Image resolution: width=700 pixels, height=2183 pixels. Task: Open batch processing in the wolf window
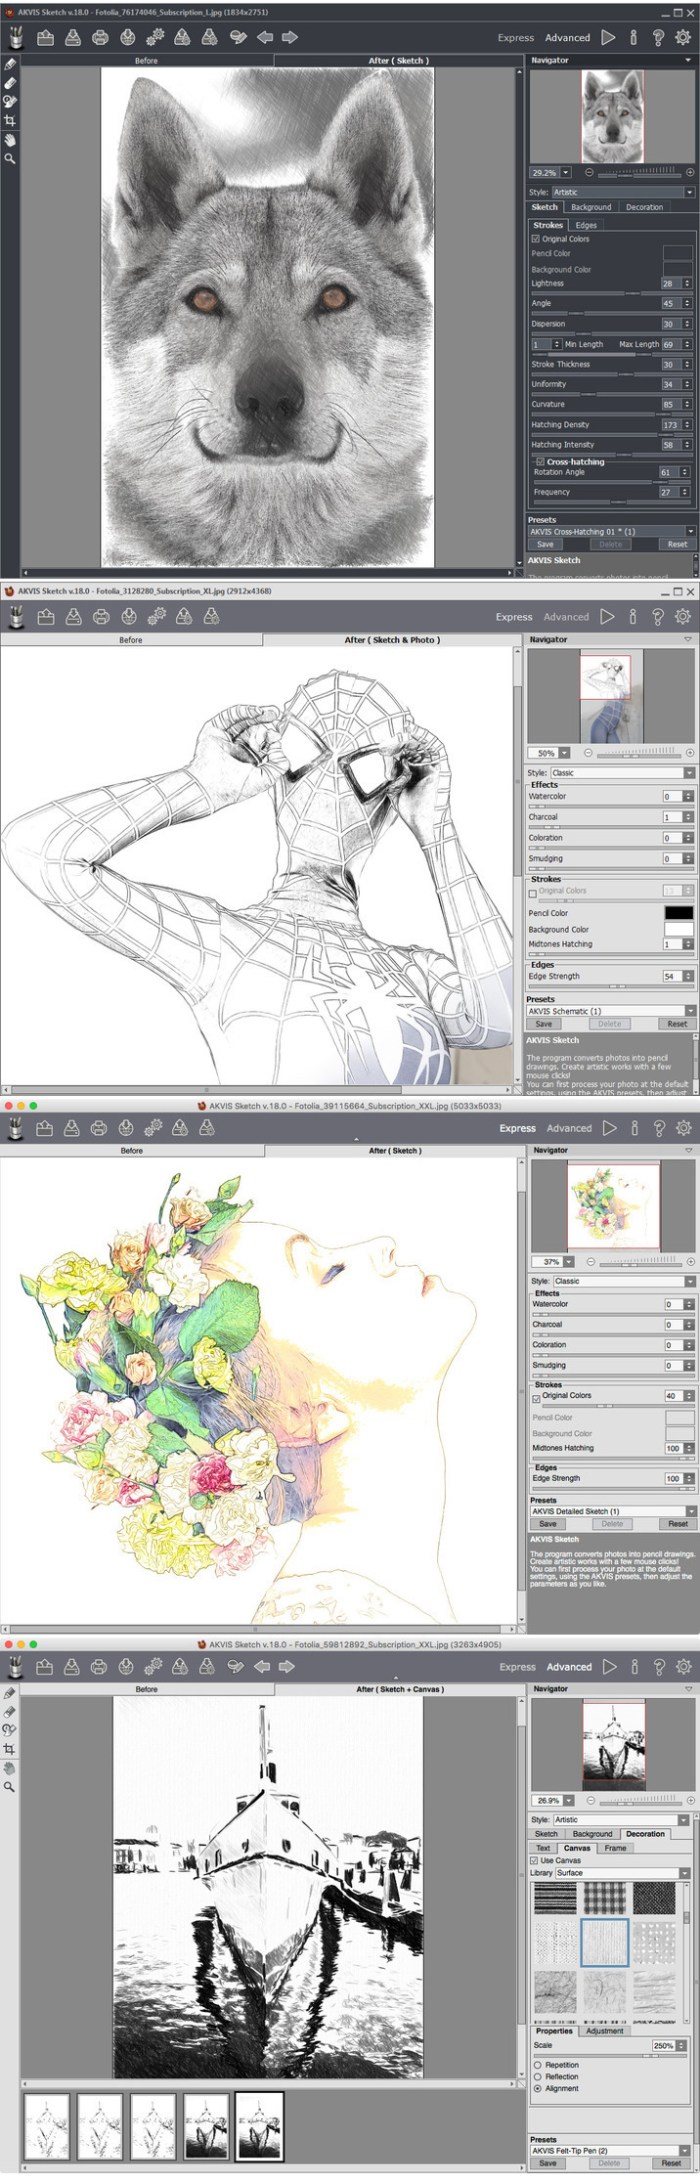tap(155, 37)
